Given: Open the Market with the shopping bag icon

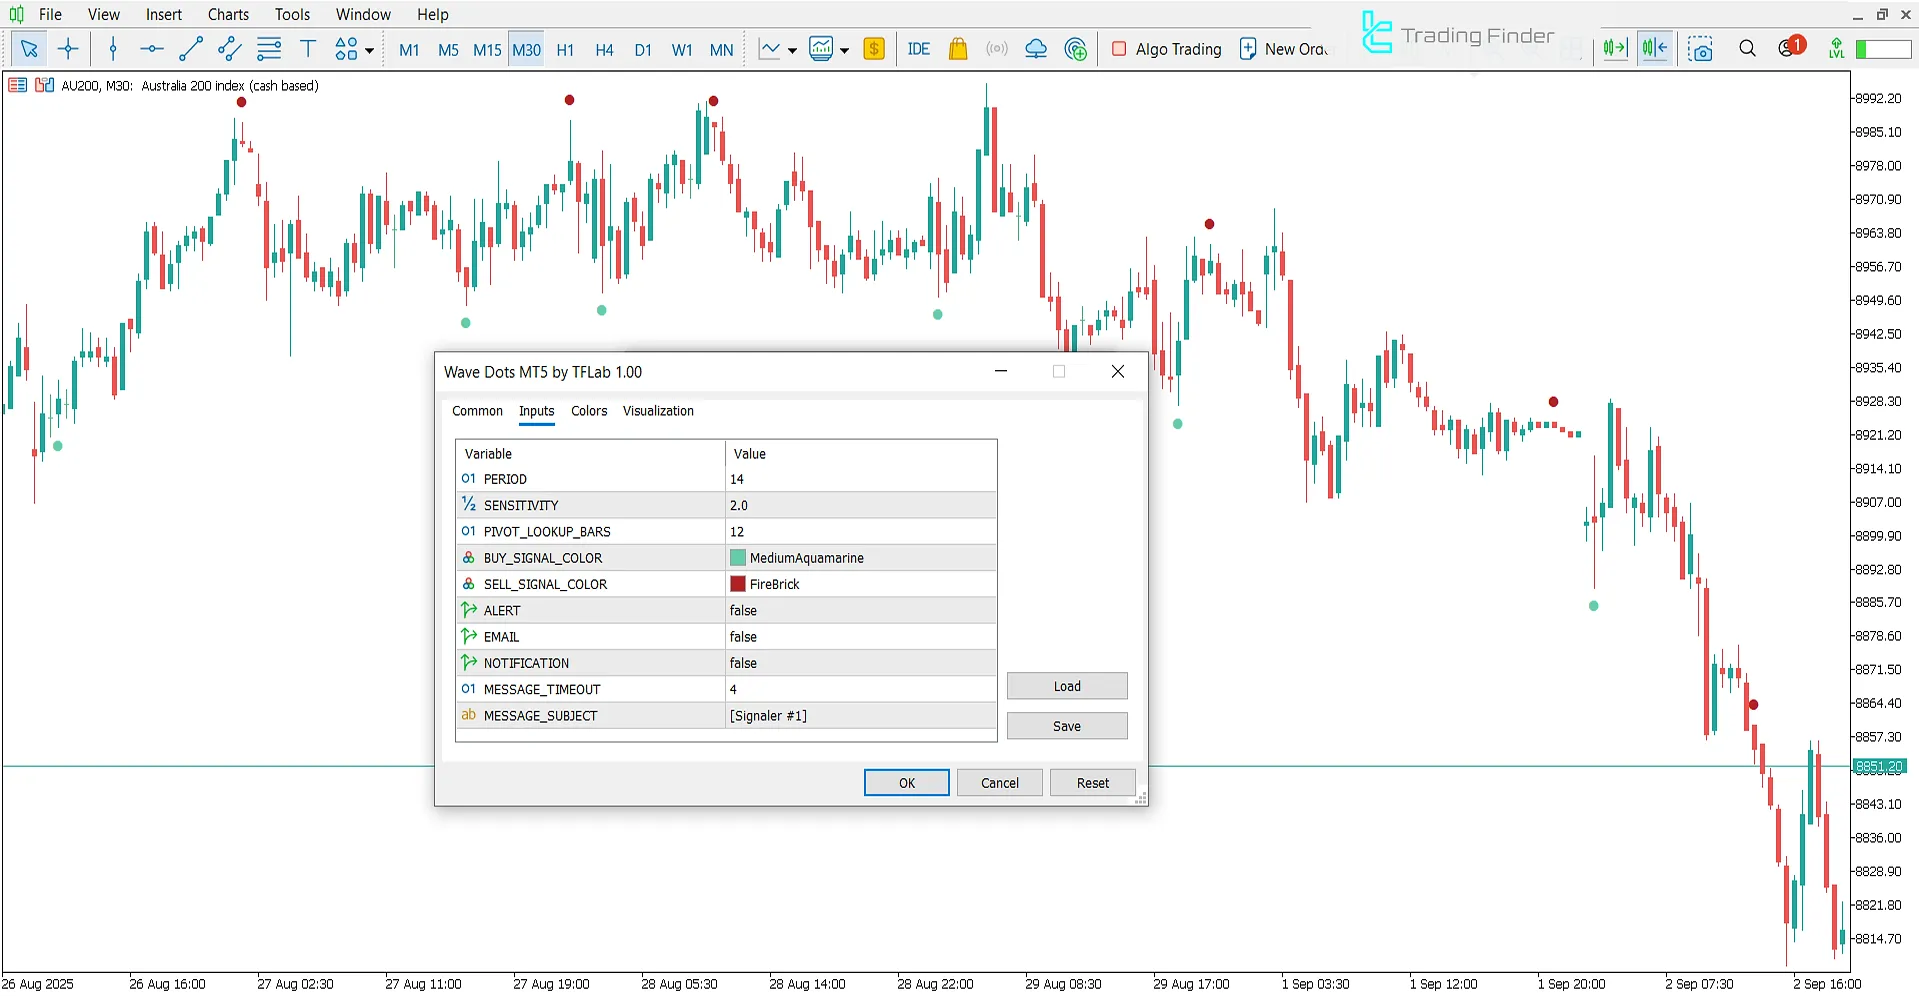Looking at the screenshot, I should tap(957, 48).
